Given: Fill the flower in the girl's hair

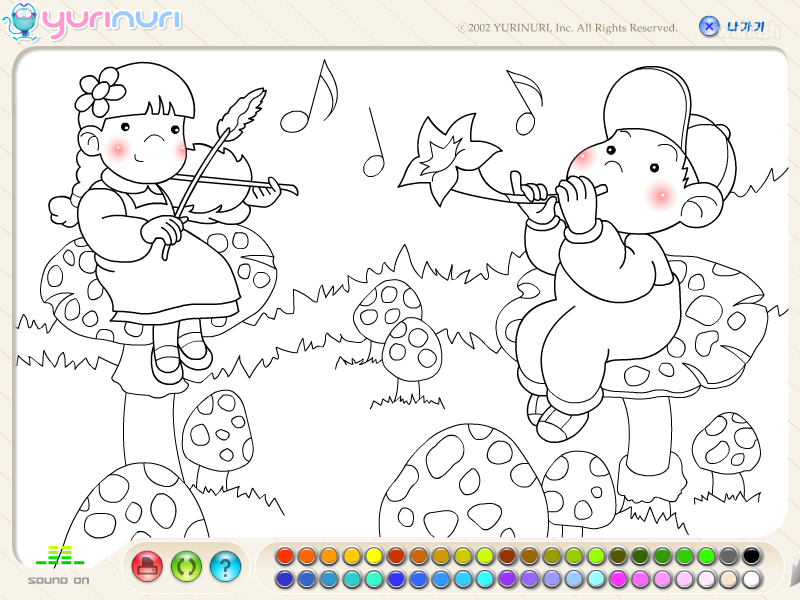Looking at the screenshot, I should tap(101, 91).
